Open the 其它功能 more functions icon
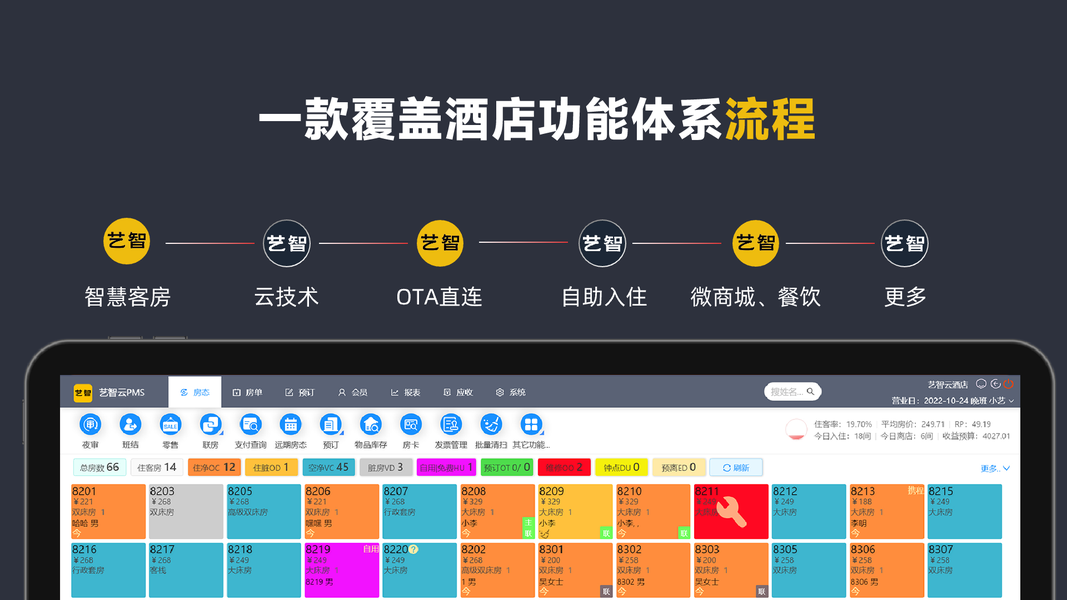This screenshot has width=1067, height=600. tap(531, 424)
